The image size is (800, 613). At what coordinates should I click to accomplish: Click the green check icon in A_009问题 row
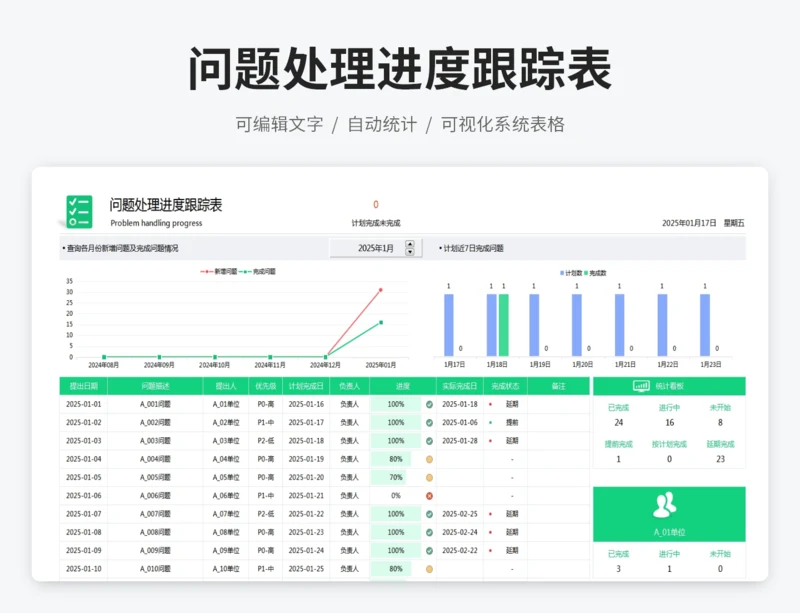pos(430,551)
